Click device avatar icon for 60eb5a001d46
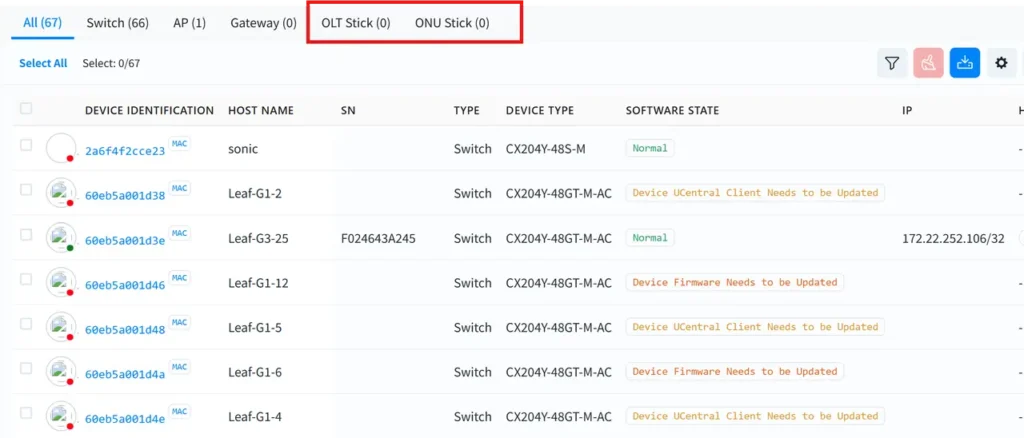This screenshot has width=1024, height=438. click(x=61, y=283)
